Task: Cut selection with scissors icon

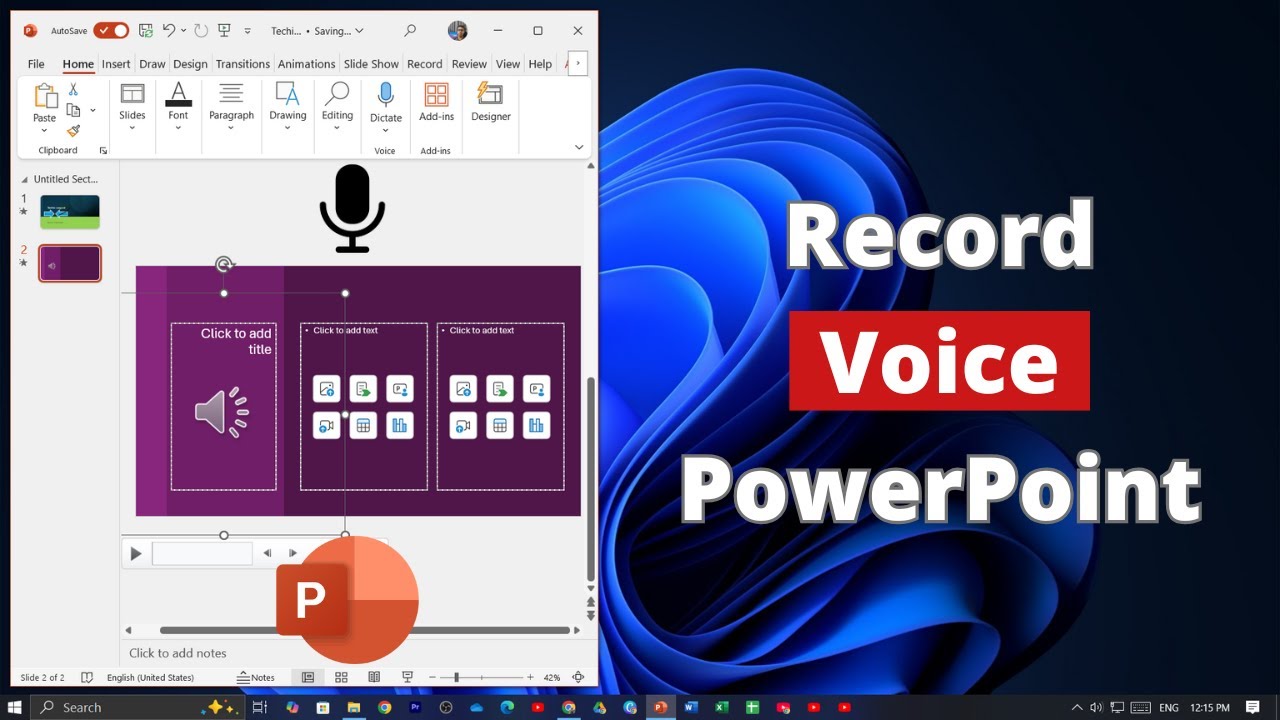Action: coord(73,90)
